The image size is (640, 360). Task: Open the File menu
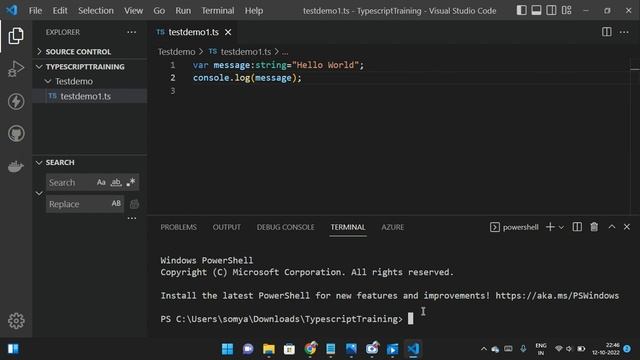35,11
